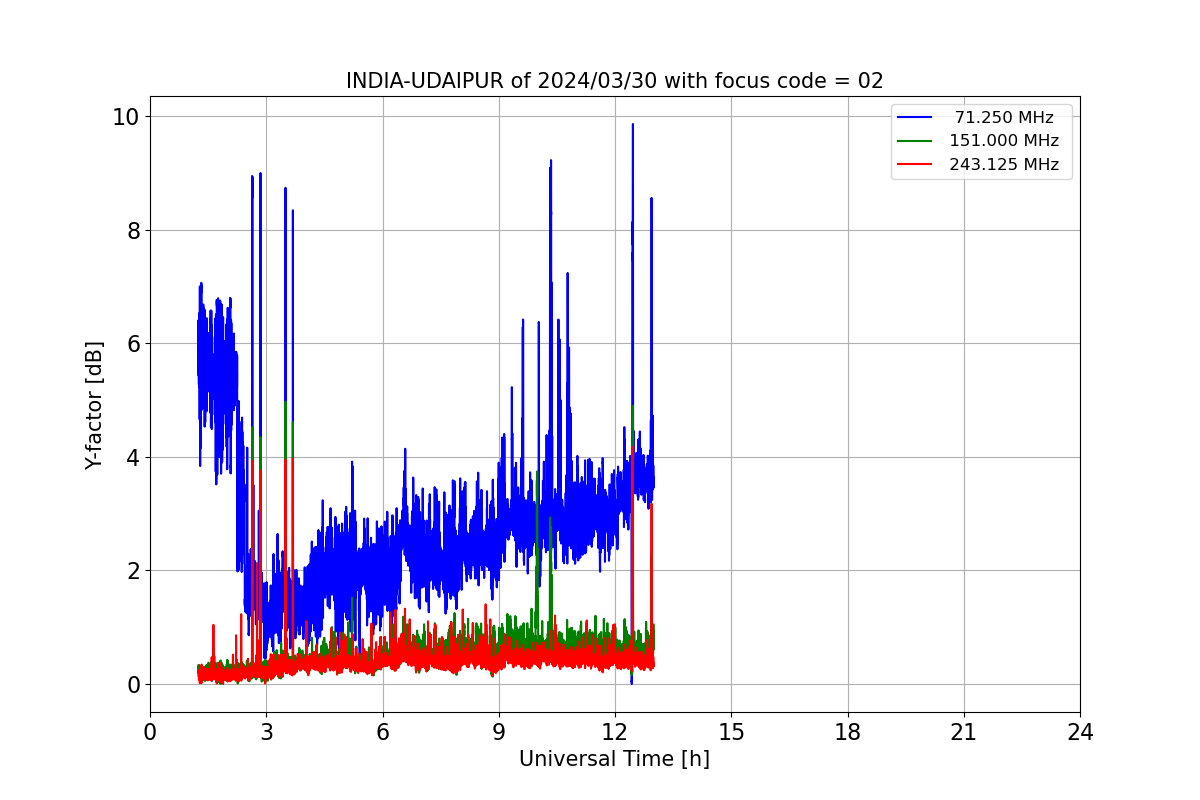Select the 151.000 MHz legend label
1200x800 pixels.
[1004, 141]
